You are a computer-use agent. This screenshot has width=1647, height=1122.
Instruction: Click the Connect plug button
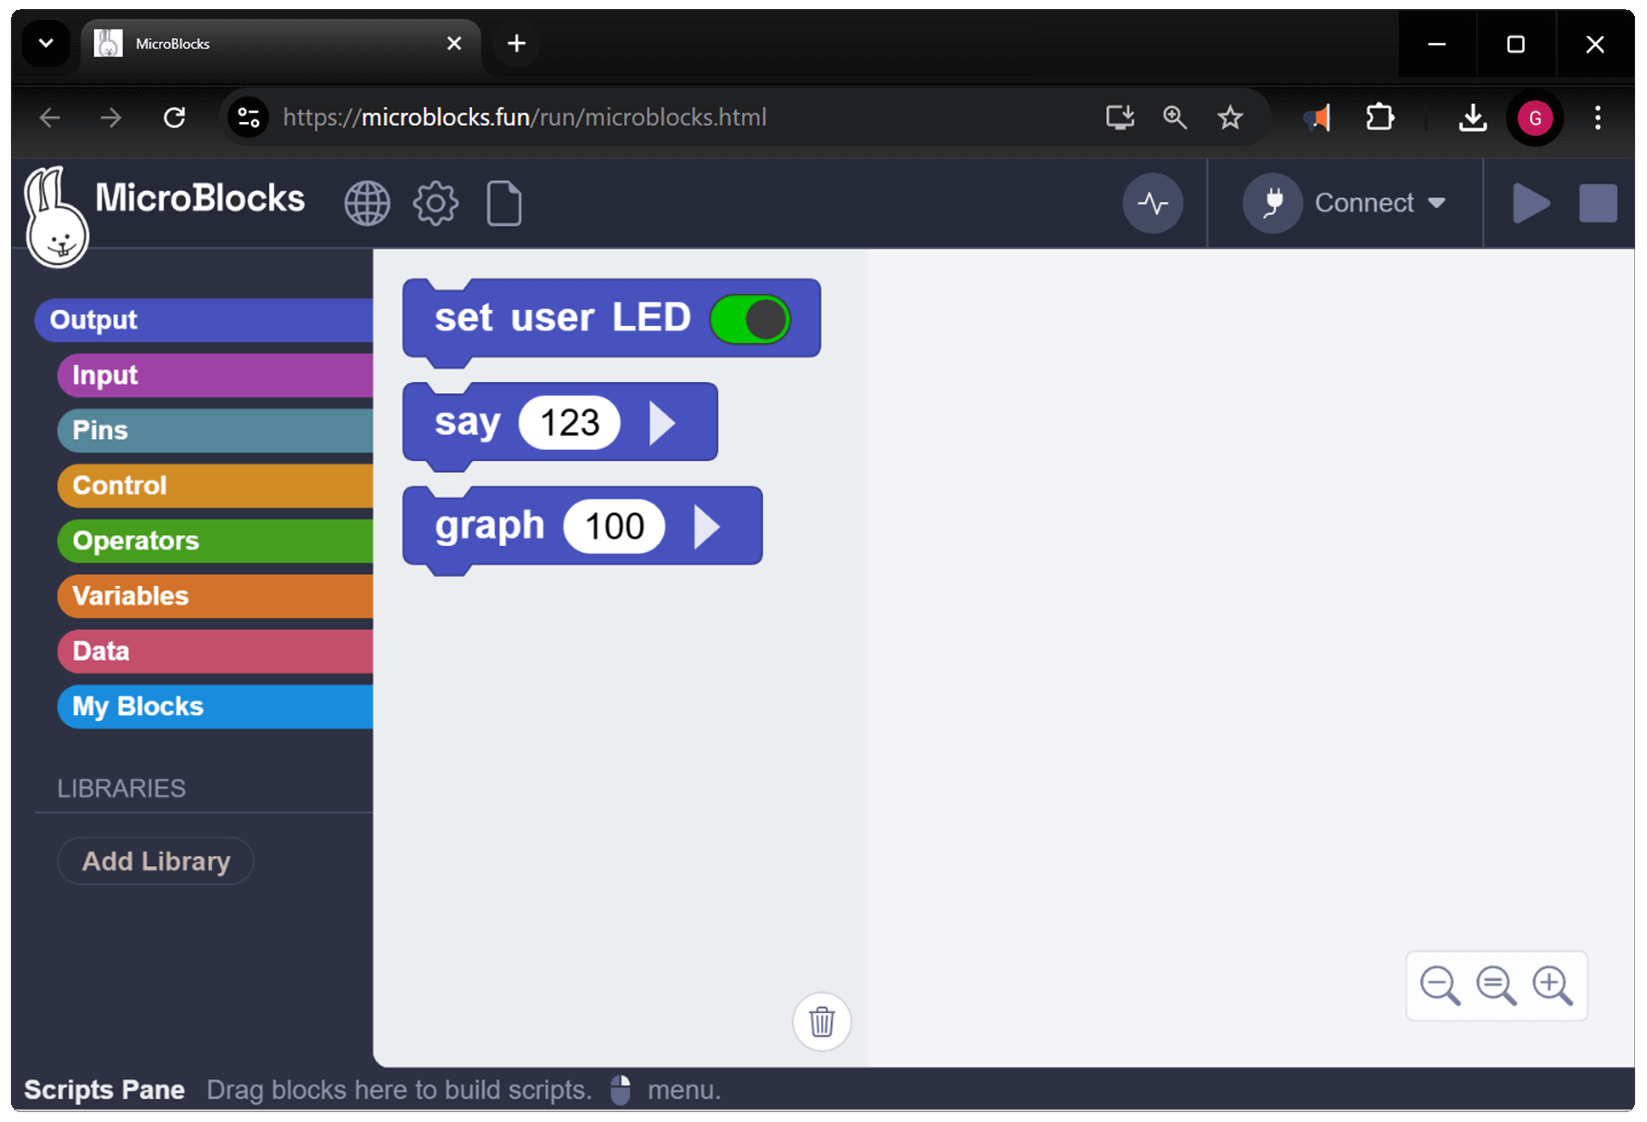coord(1272,203)
